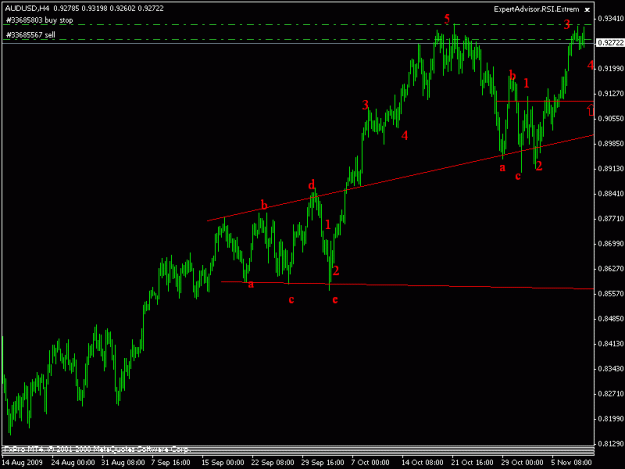625x469 pixels.
Task: Select the dashed buy stop order line
Action: click(x=298, y=25)
